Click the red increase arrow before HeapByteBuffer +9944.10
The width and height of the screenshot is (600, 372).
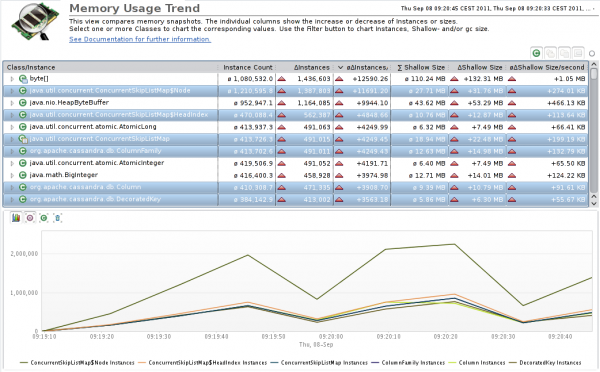coord(339,103)
